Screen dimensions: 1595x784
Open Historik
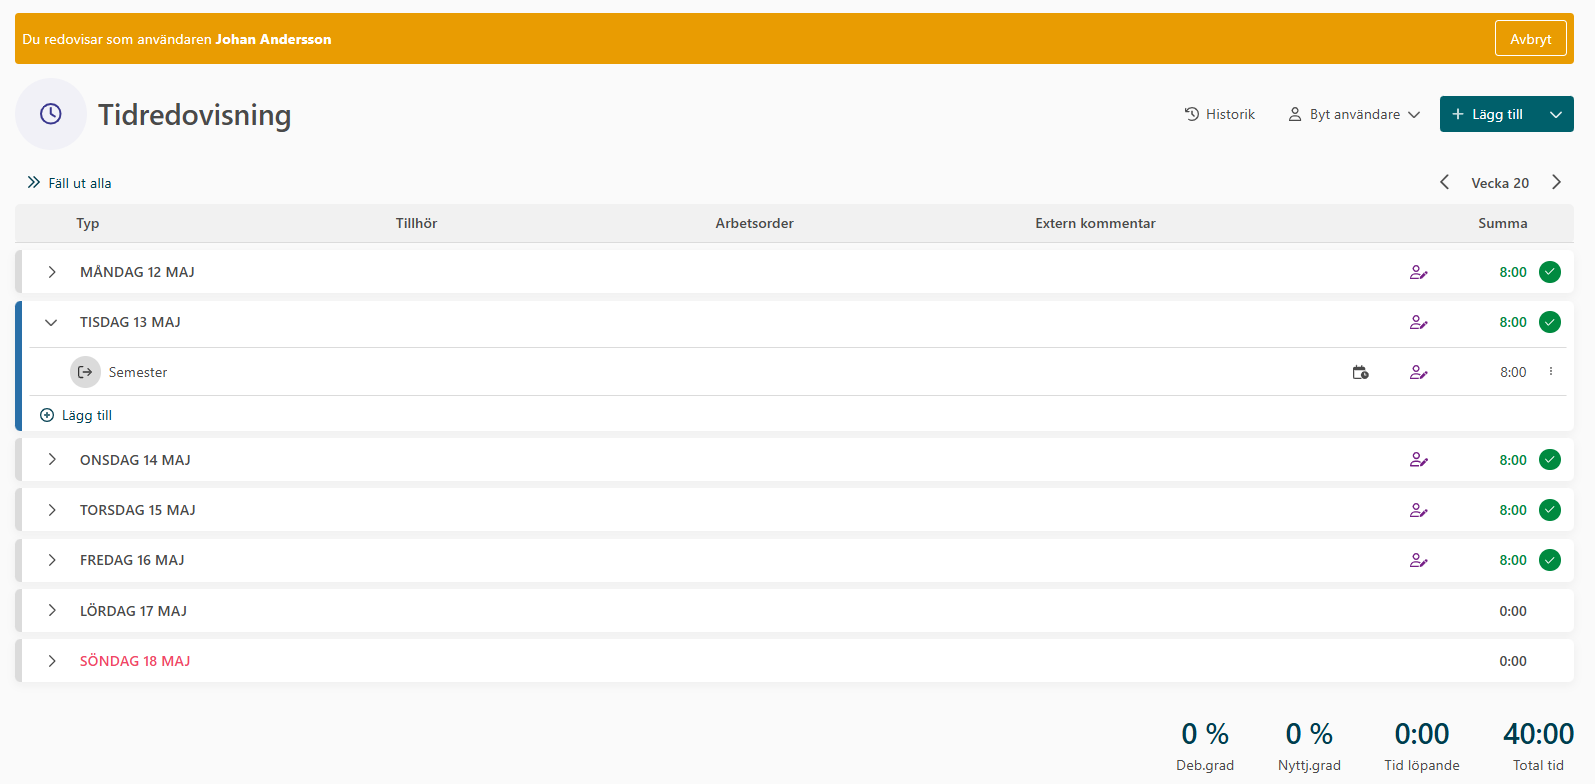1219,114
